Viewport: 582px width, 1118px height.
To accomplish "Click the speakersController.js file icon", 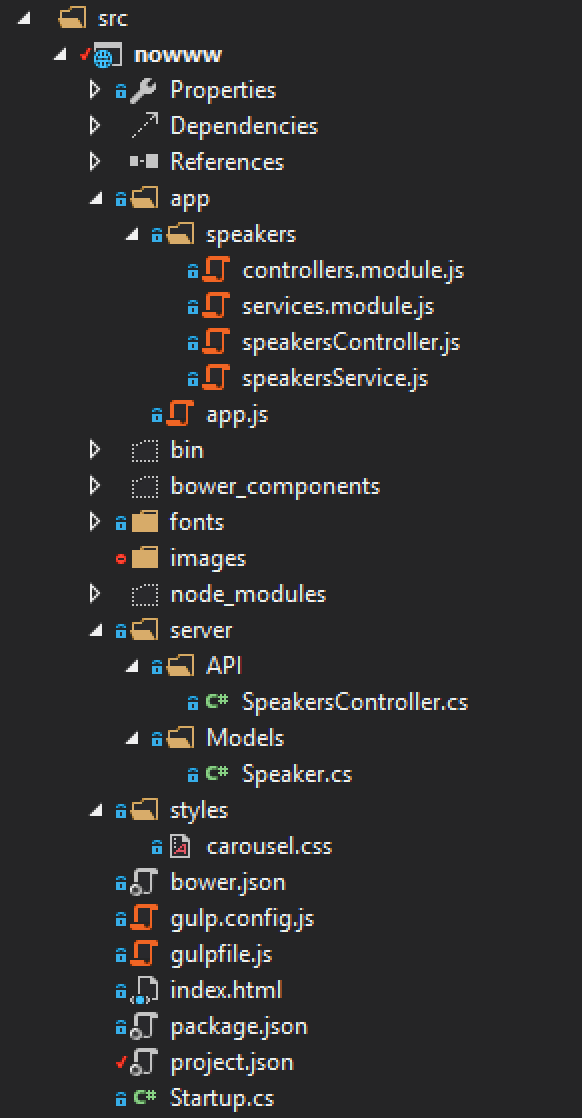I will pyautogui.click(x=217, y=342).
